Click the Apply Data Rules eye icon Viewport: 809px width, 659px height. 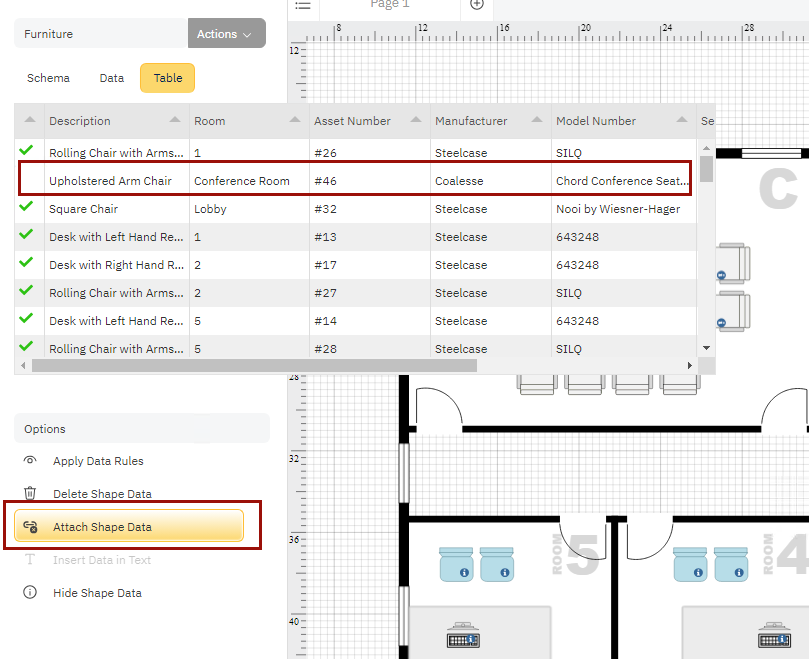tap(30, 460)
